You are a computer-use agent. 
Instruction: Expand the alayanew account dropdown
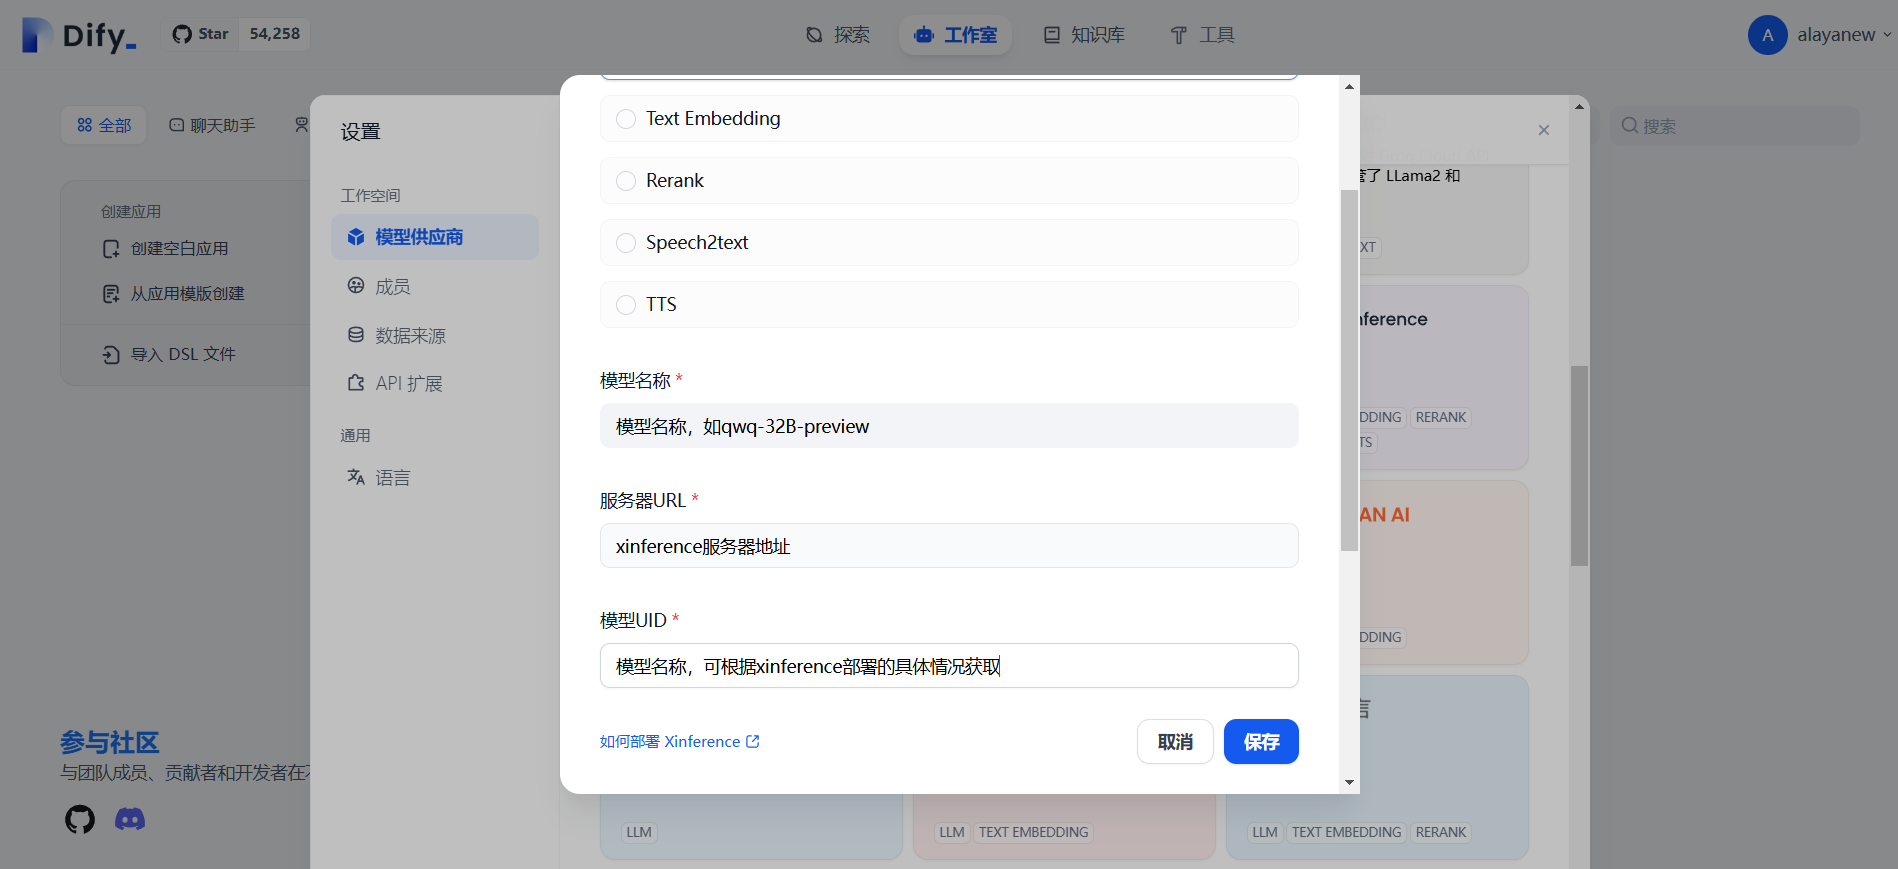(x=1886, y=35)
